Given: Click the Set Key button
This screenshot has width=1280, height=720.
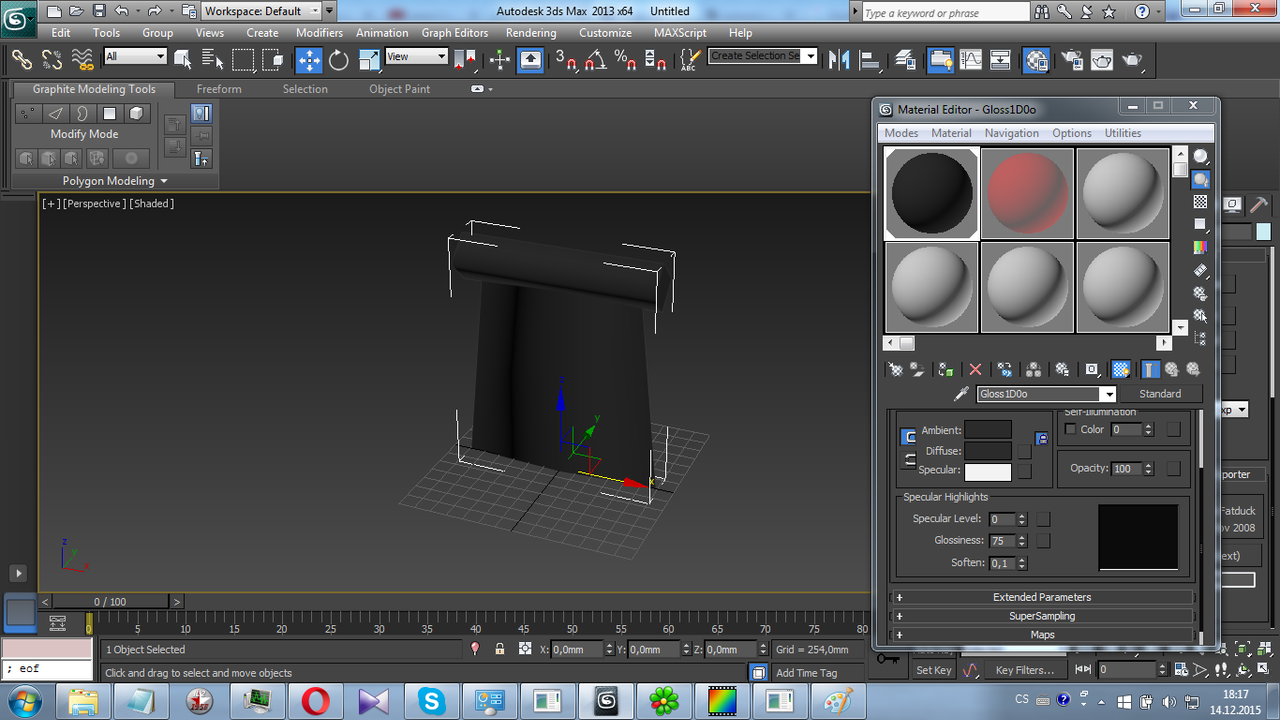Looking at the screenshot, I should click(934, 670).
